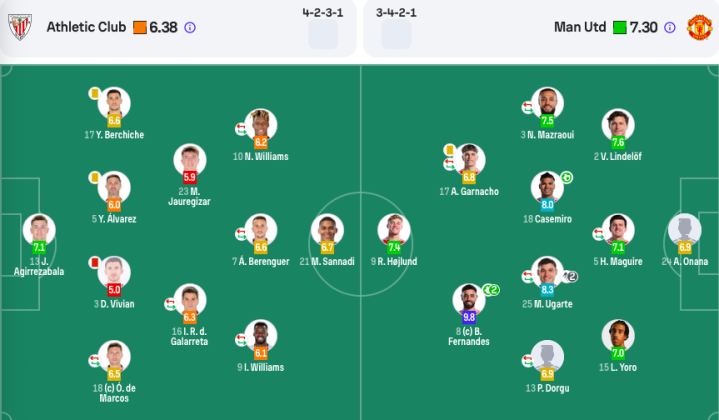Click the Athletic Club team name
This screenshot has height=420, width=719.
point(86,27)
